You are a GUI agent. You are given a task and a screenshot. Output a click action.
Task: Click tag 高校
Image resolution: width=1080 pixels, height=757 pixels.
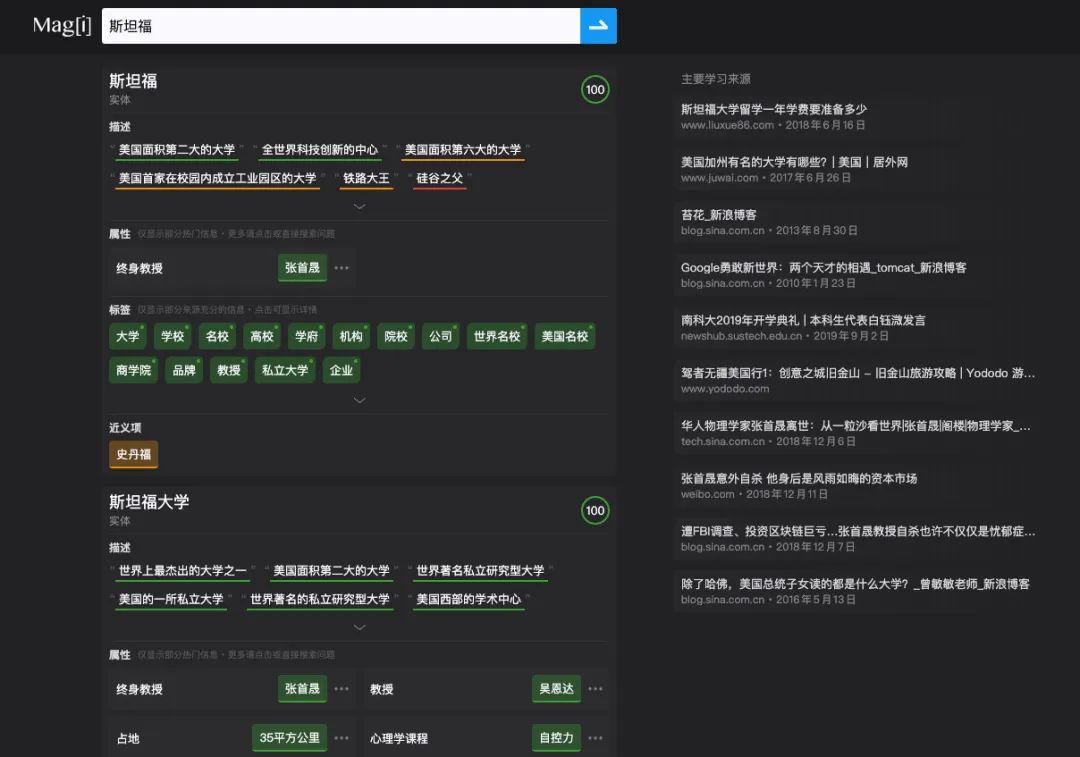click(x=262, y=336)
